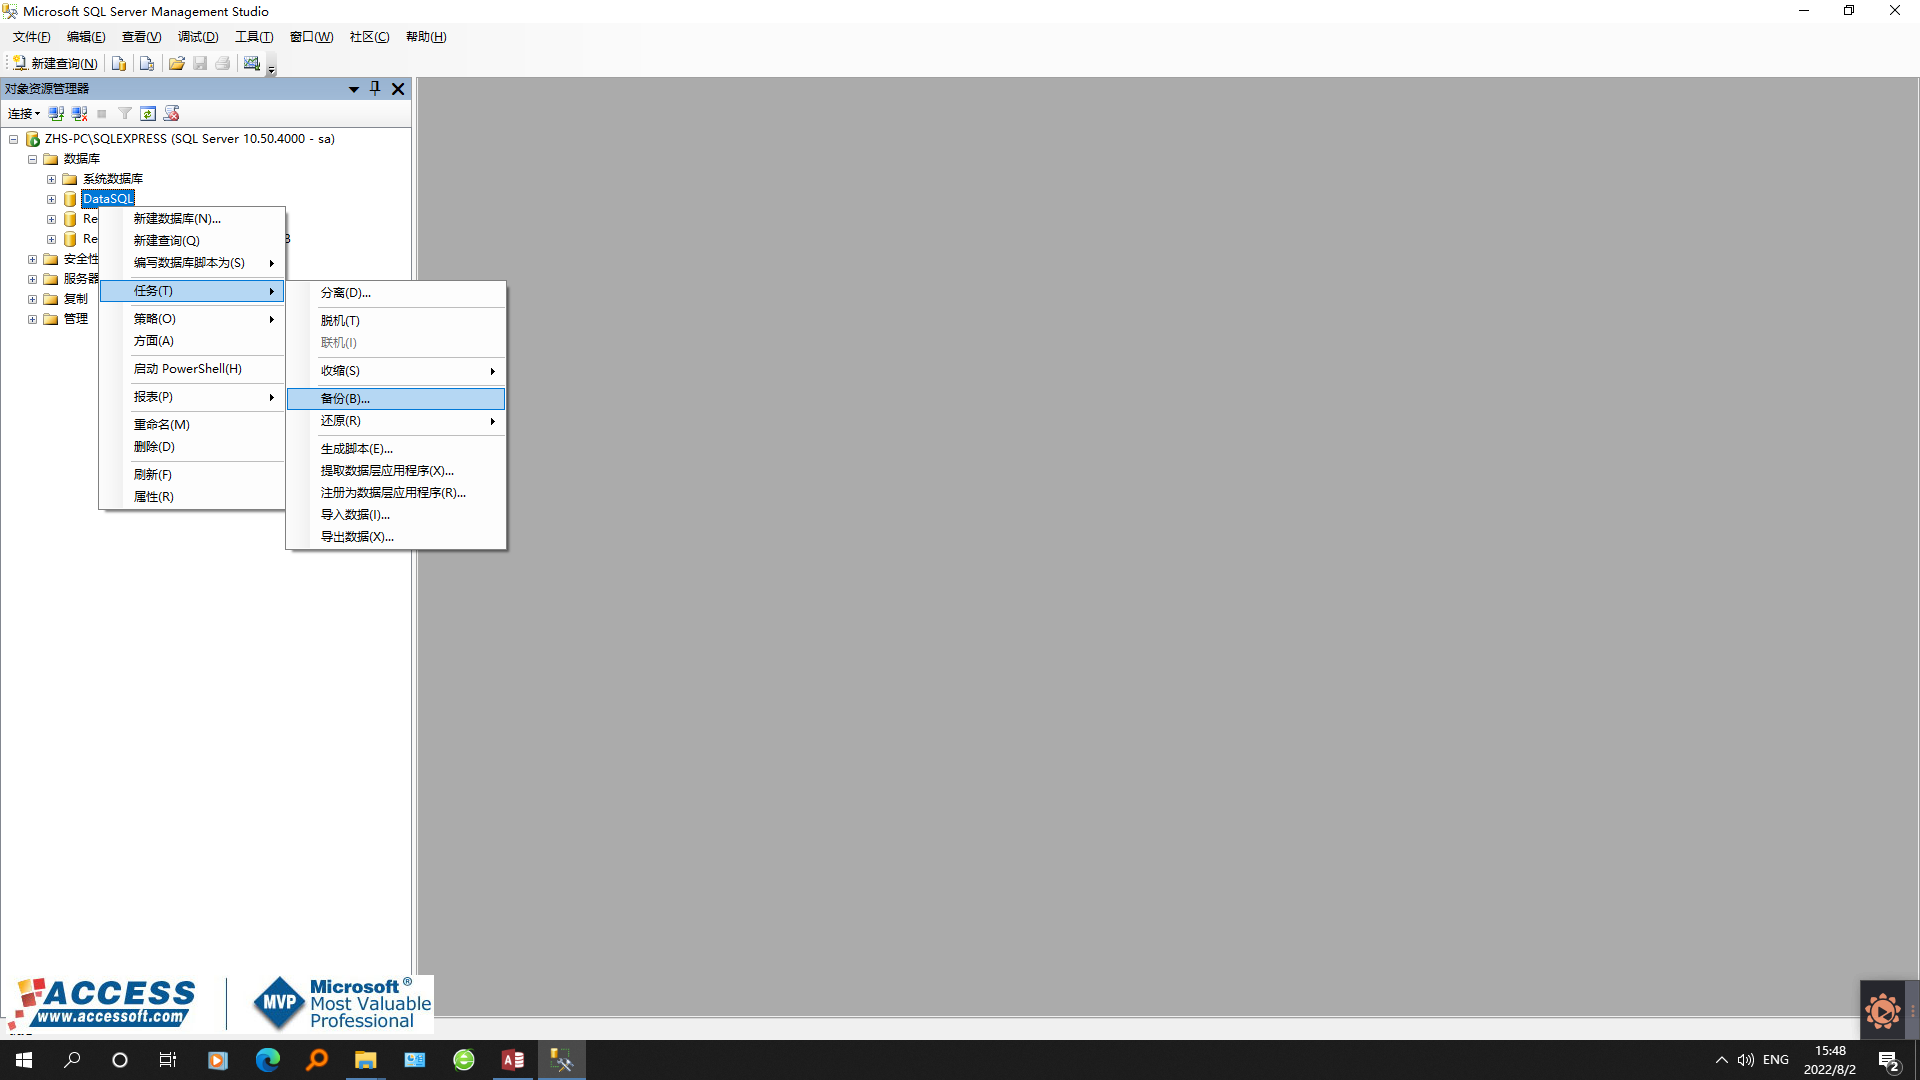Click the refresh icon in Object Explorer toolbar

point(148,114)
